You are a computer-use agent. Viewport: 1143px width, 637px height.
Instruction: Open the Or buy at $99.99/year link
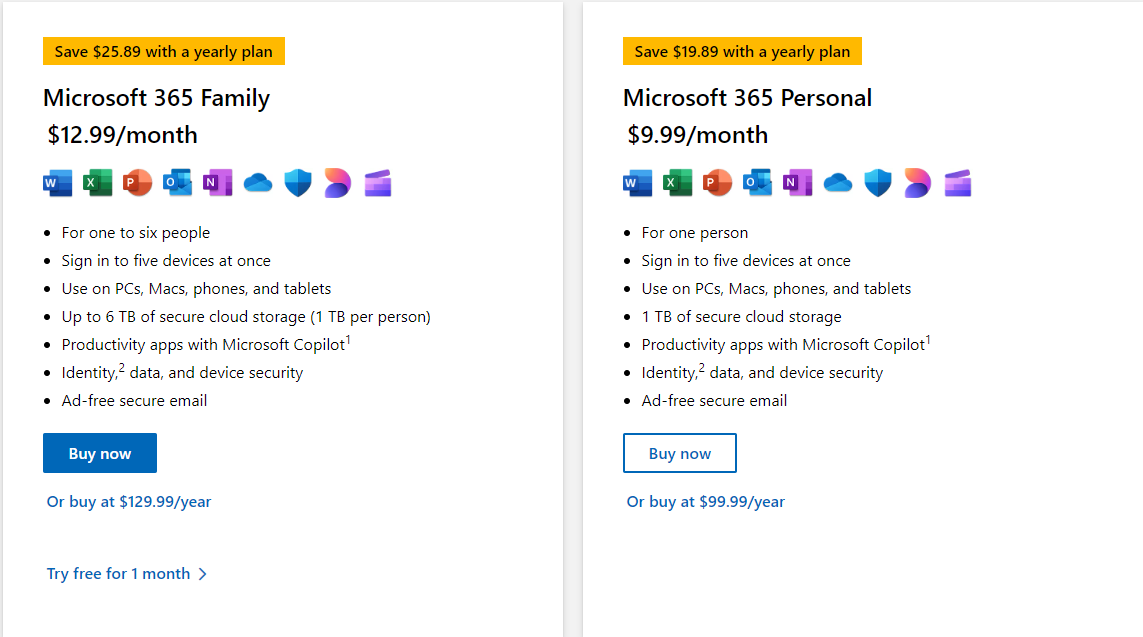pyautogui.click(x=706, y=501)
